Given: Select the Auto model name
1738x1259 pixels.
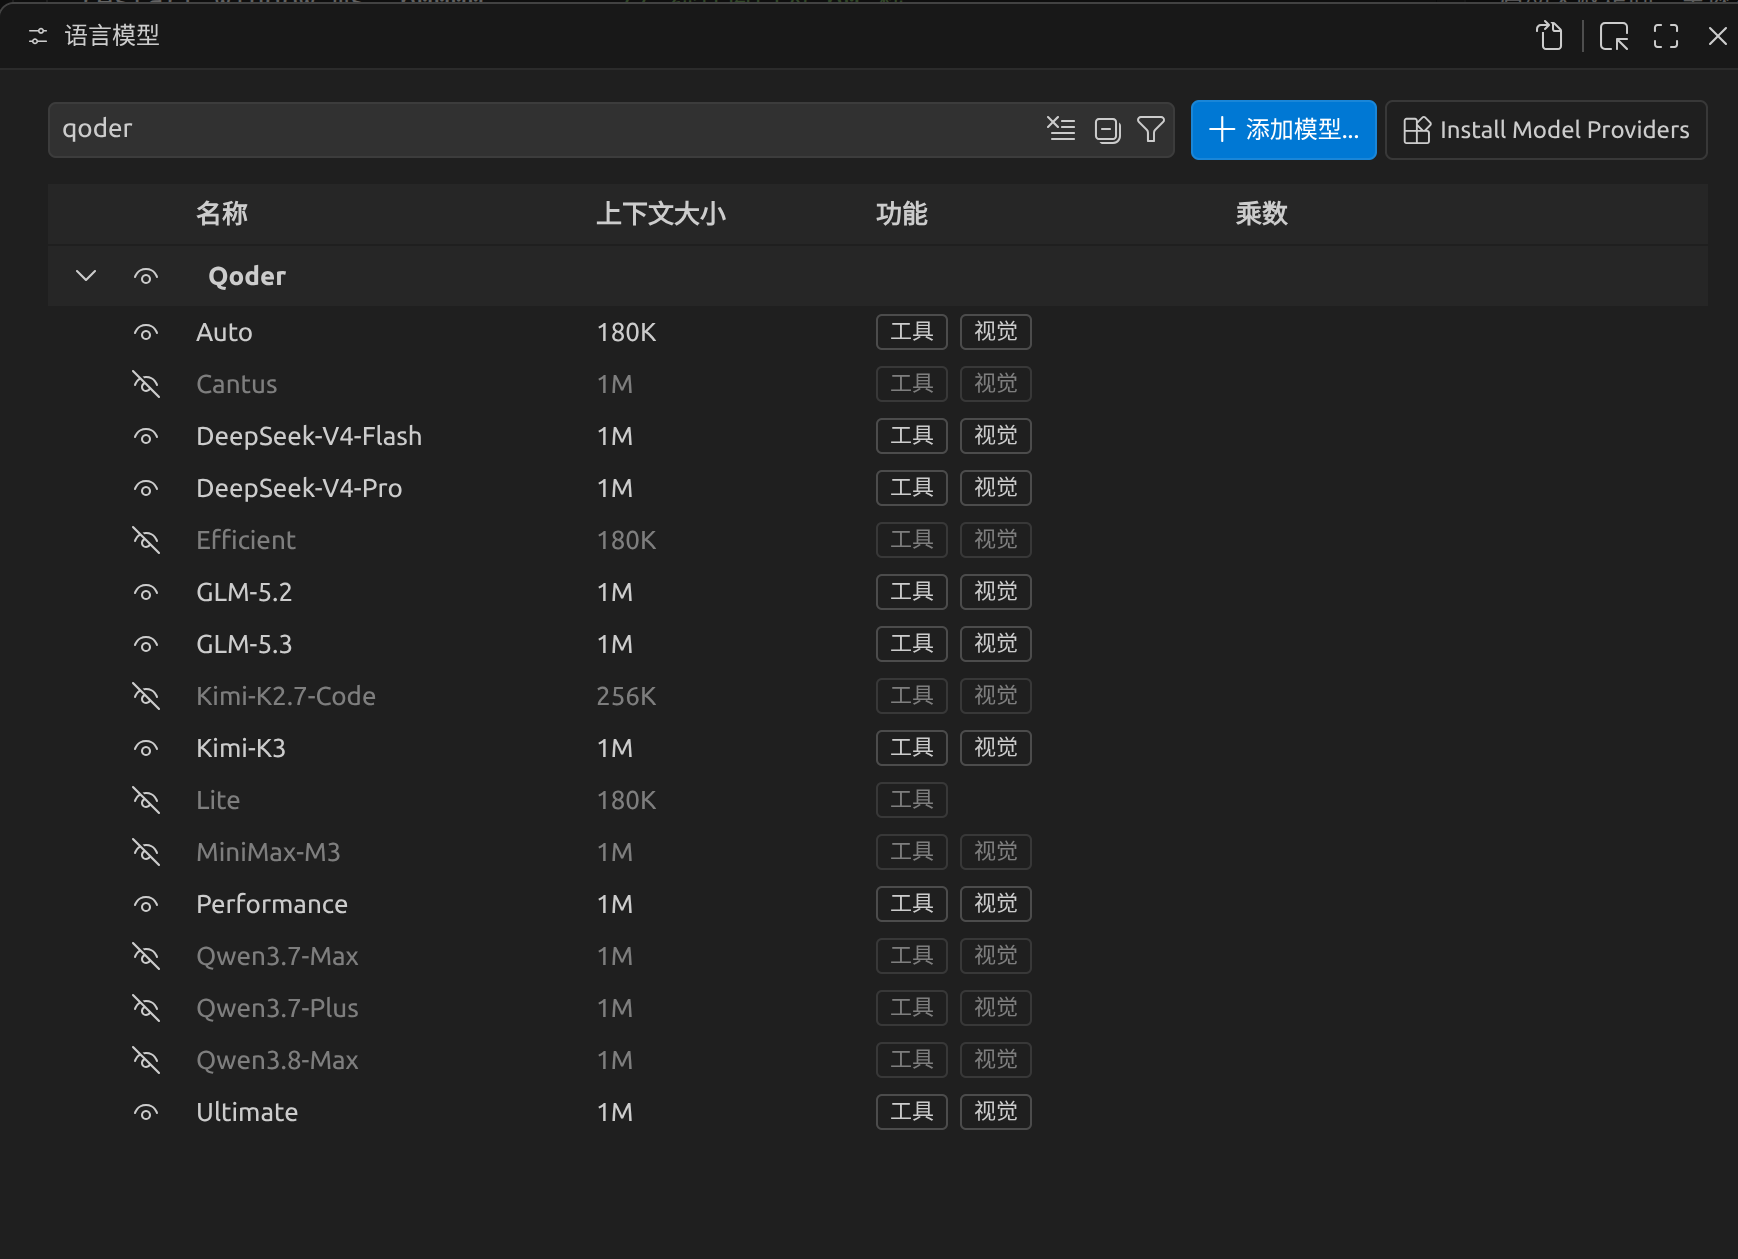Looking at the screenshot, I should point(224,333).
